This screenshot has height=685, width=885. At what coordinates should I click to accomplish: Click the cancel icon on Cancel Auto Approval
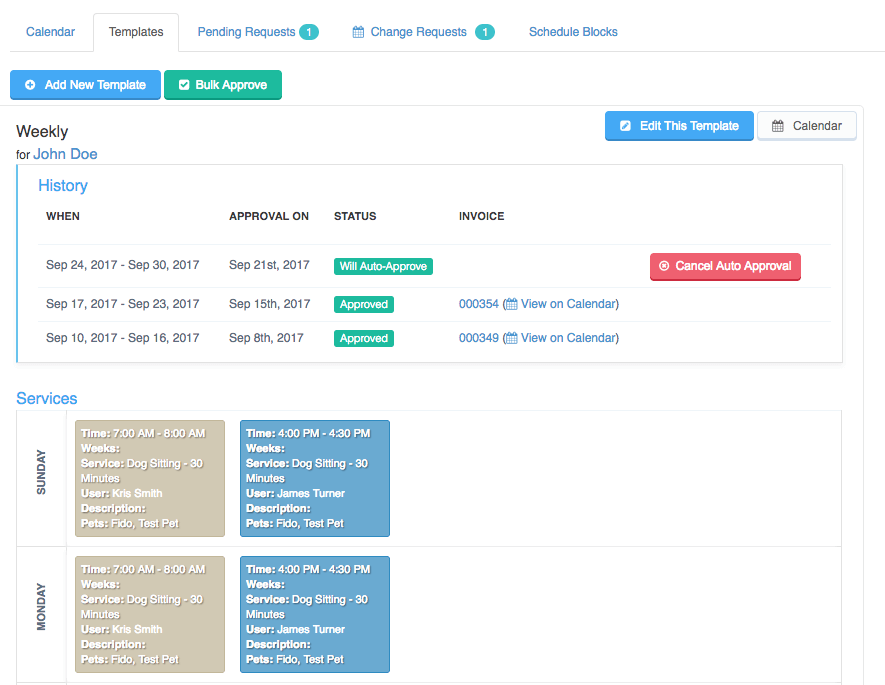click(x=664, y=266)
